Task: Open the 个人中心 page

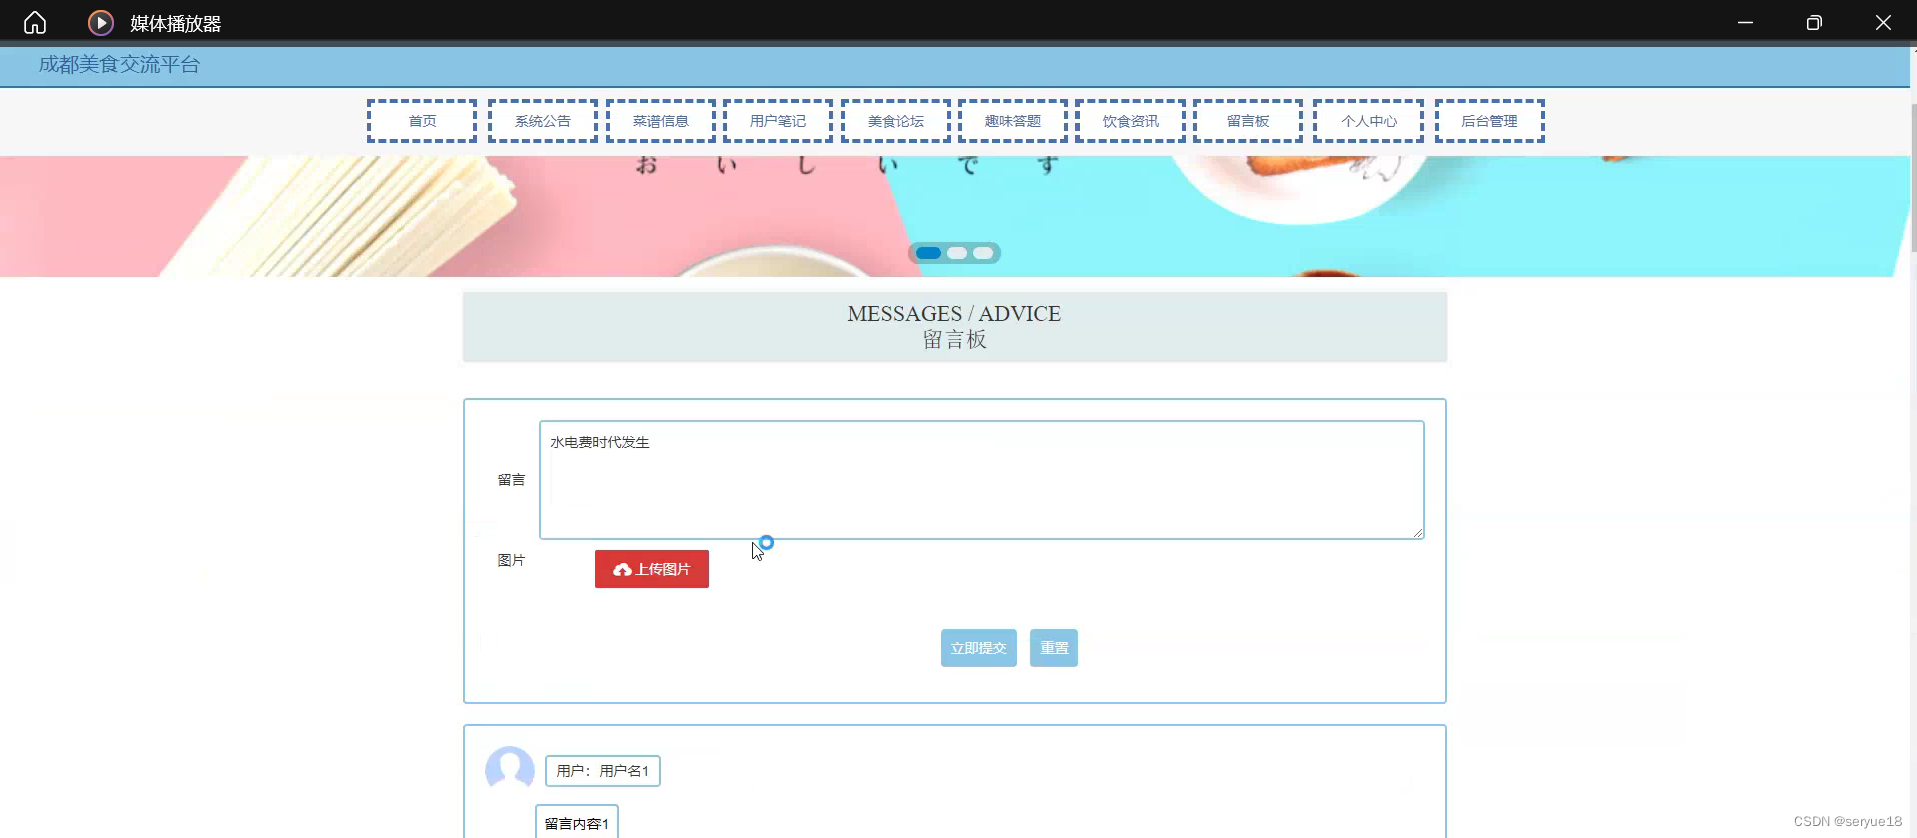Action: (x=1368, y=121)
